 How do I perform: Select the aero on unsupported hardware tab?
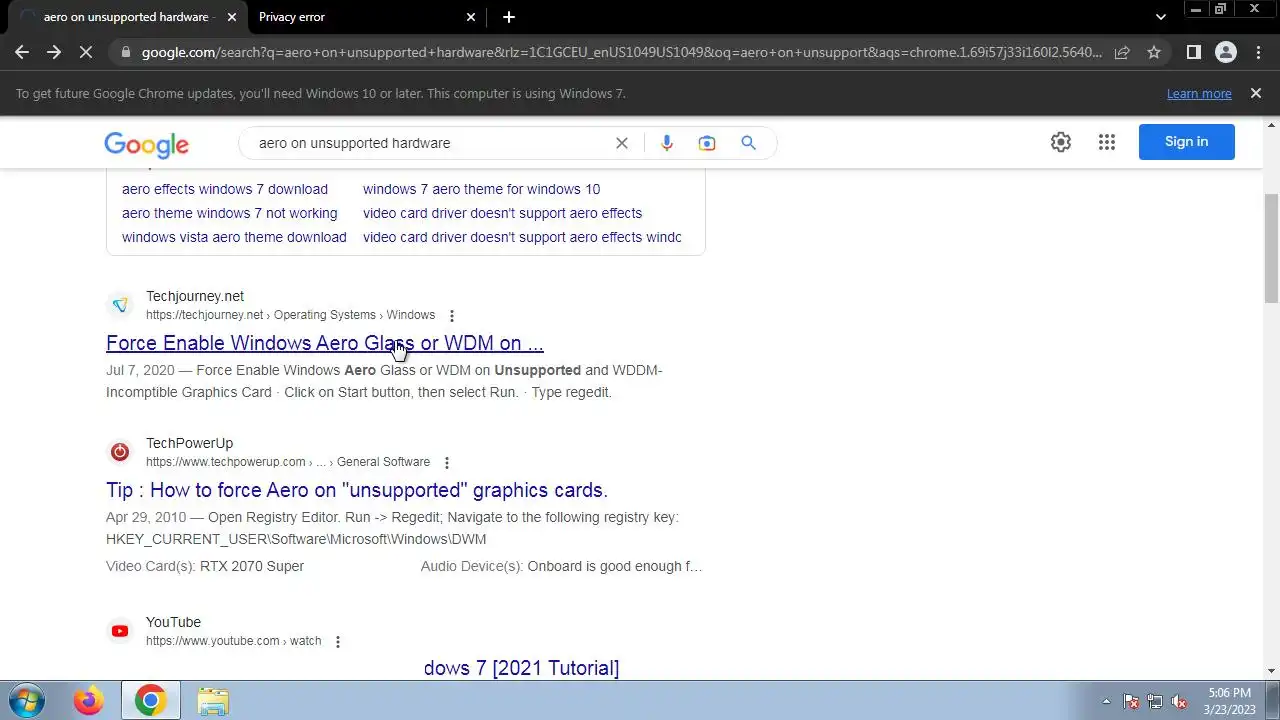128,17
